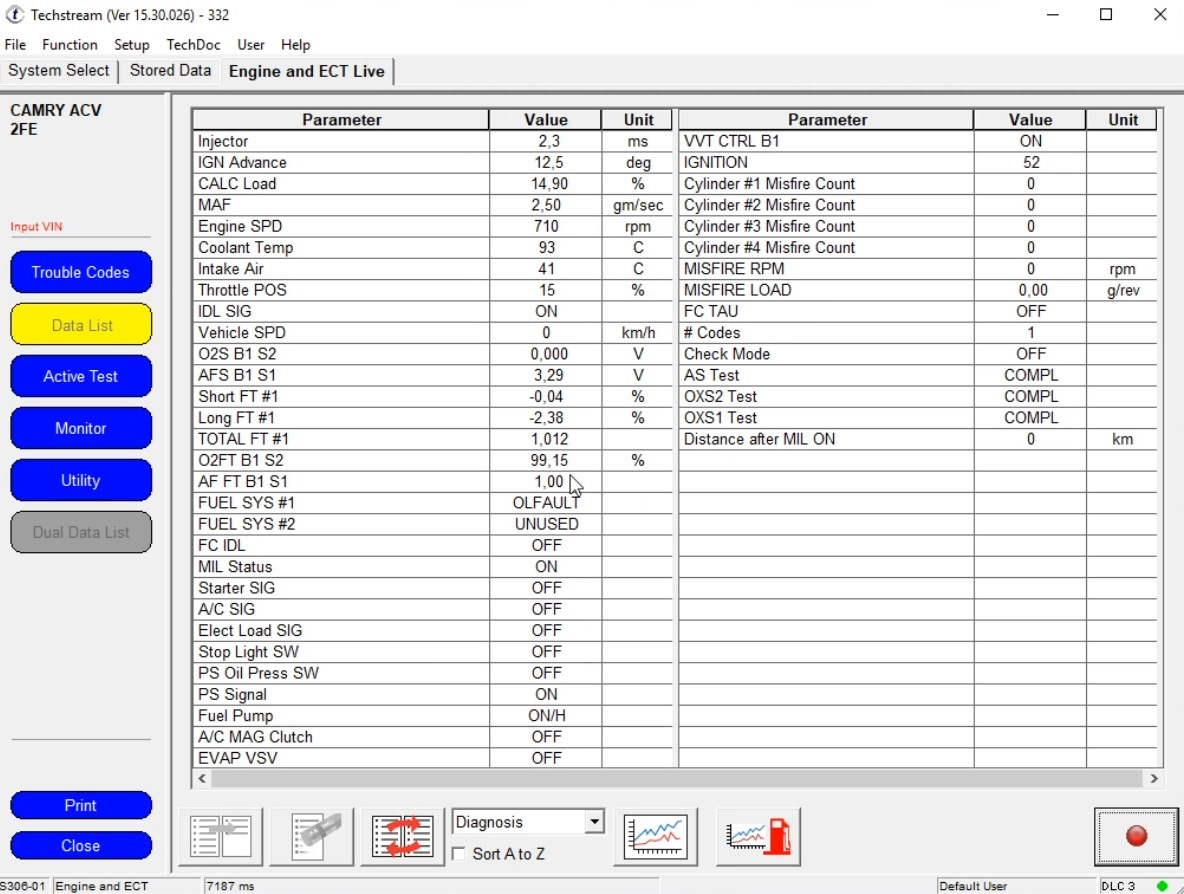Viewport: 1184px width, 894px height.
Task: Click green DLC 3 connection indicator
Action: pyautogui.click(x=1161, y=886)
